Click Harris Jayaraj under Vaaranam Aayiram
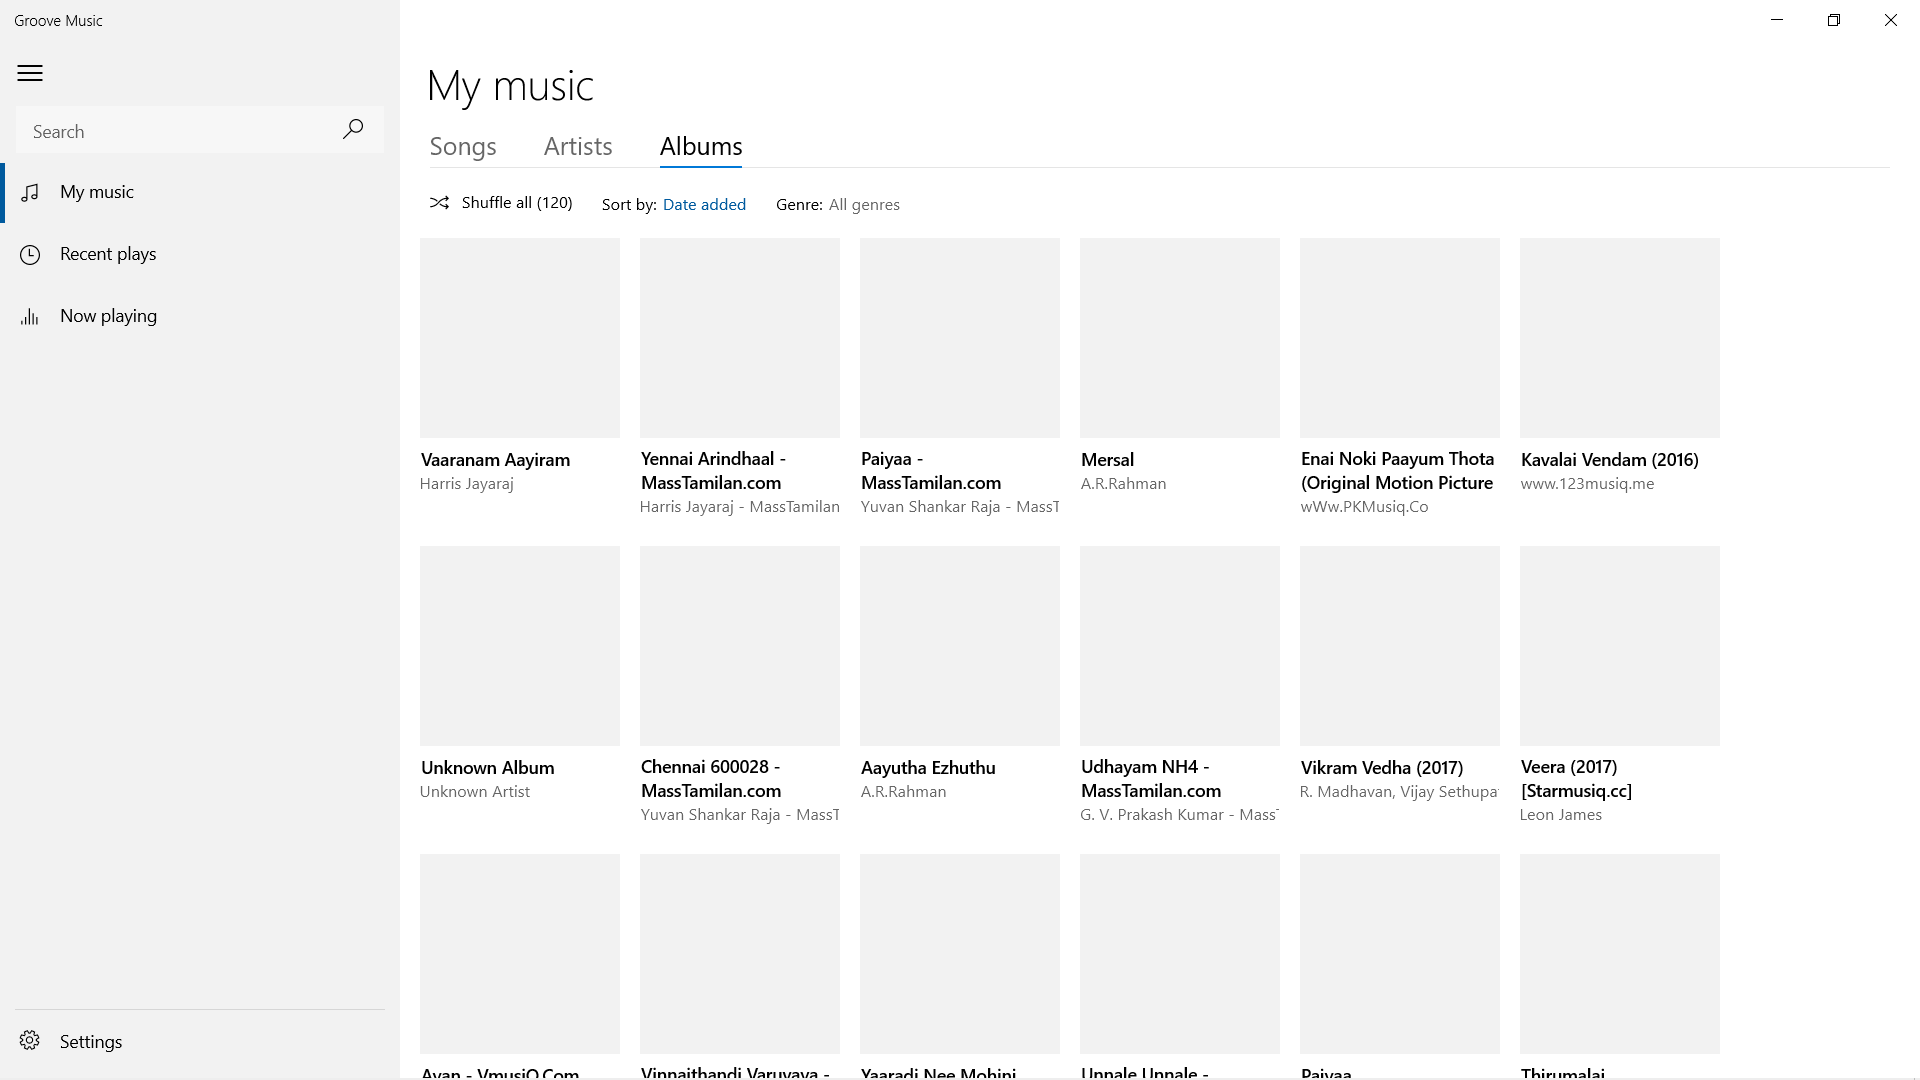1920x1080 pixels. (467, 484)
